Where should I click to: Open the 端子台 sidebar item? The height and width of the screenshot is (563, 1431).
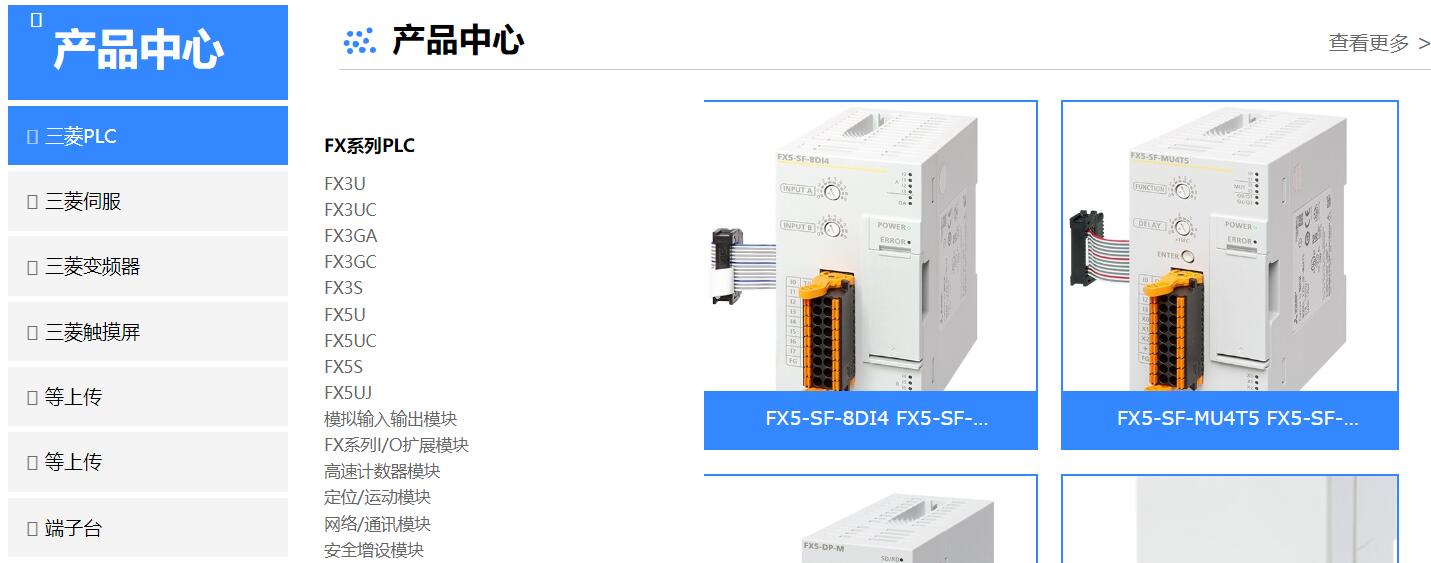point(148,528)
